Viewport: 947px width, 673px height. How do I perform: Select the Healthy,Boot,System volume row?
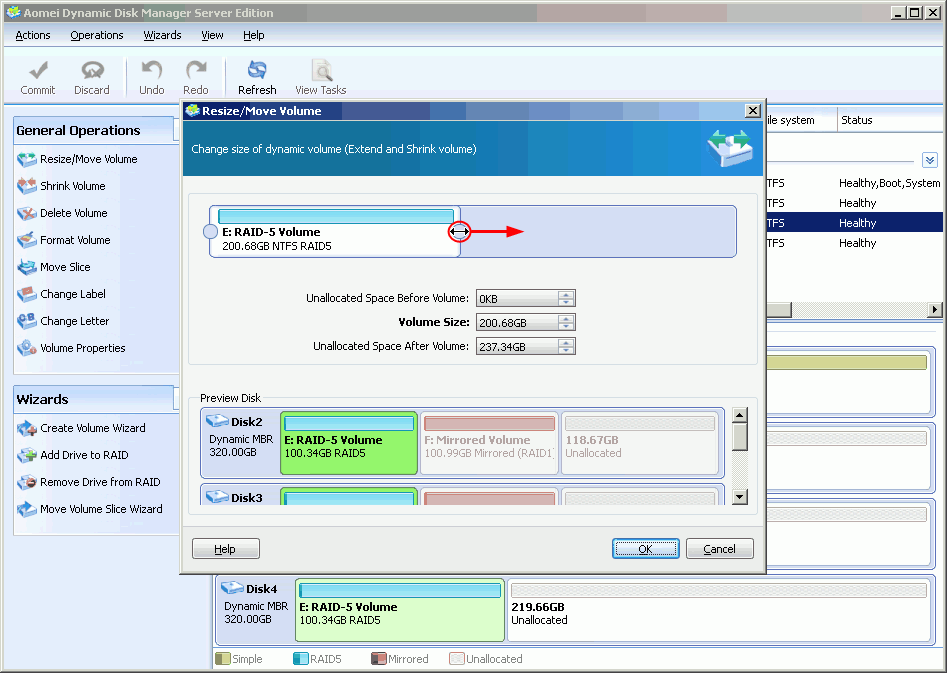tap(855, 183)
